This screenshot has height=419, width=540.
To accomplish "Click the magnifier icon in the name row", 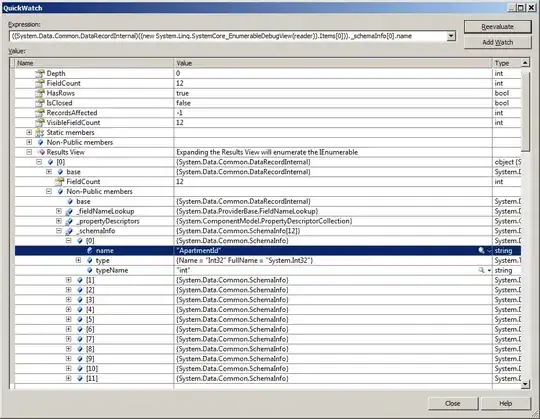I will (481, 251).
